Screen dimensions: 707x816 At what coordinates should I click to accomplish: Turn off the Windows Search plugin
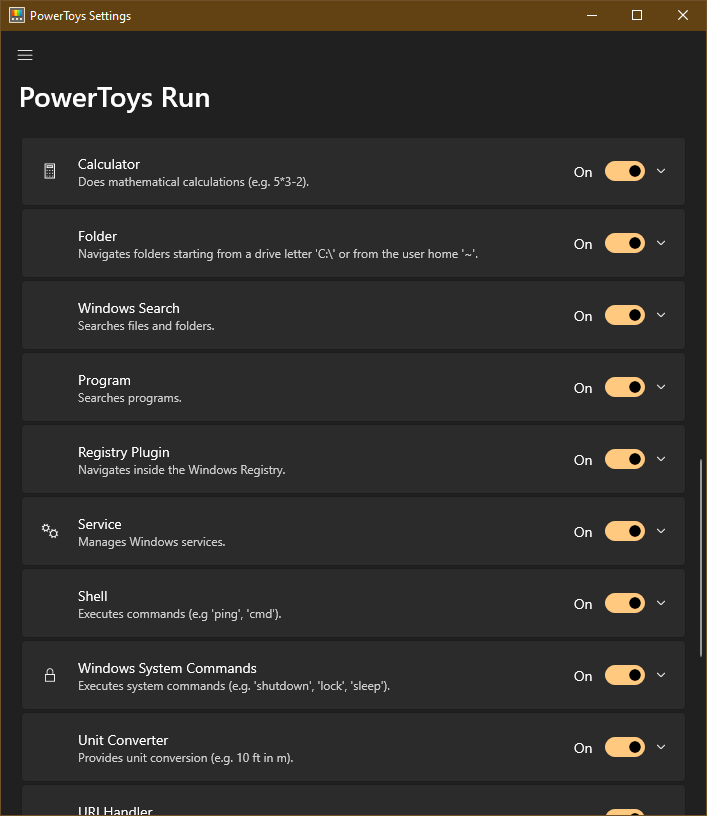click(624, 315)
